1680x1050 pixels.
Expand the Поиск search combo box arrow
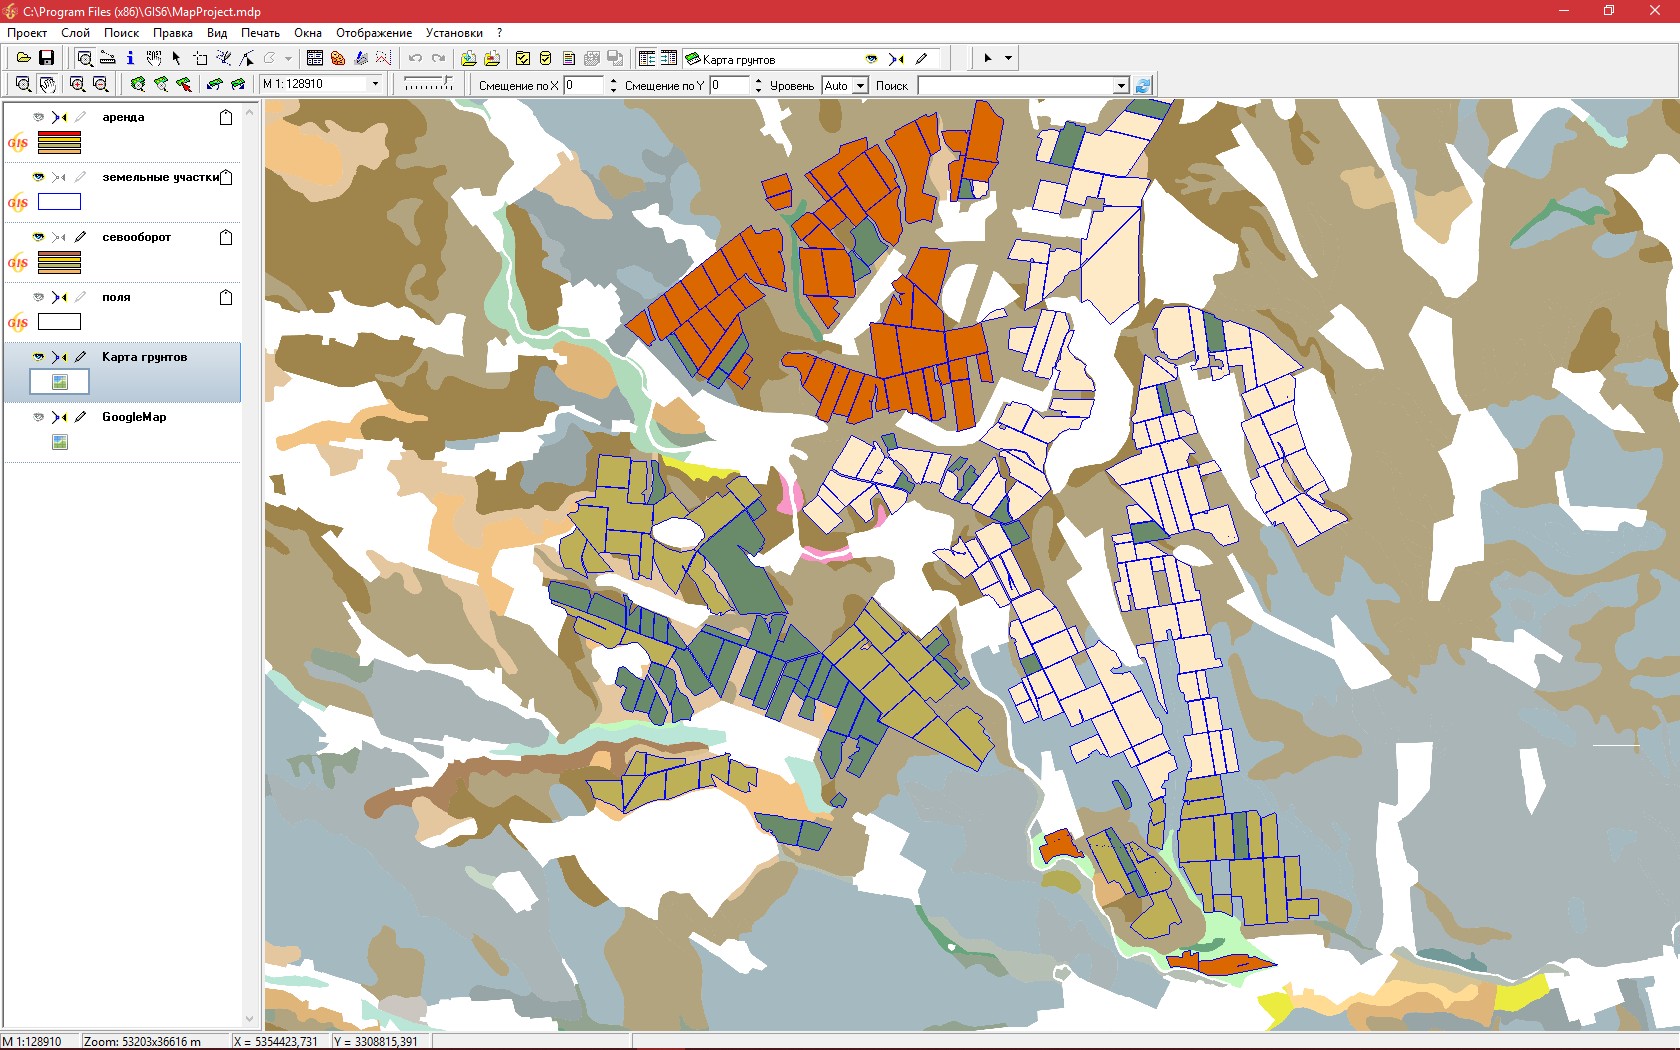(1121, 86)
